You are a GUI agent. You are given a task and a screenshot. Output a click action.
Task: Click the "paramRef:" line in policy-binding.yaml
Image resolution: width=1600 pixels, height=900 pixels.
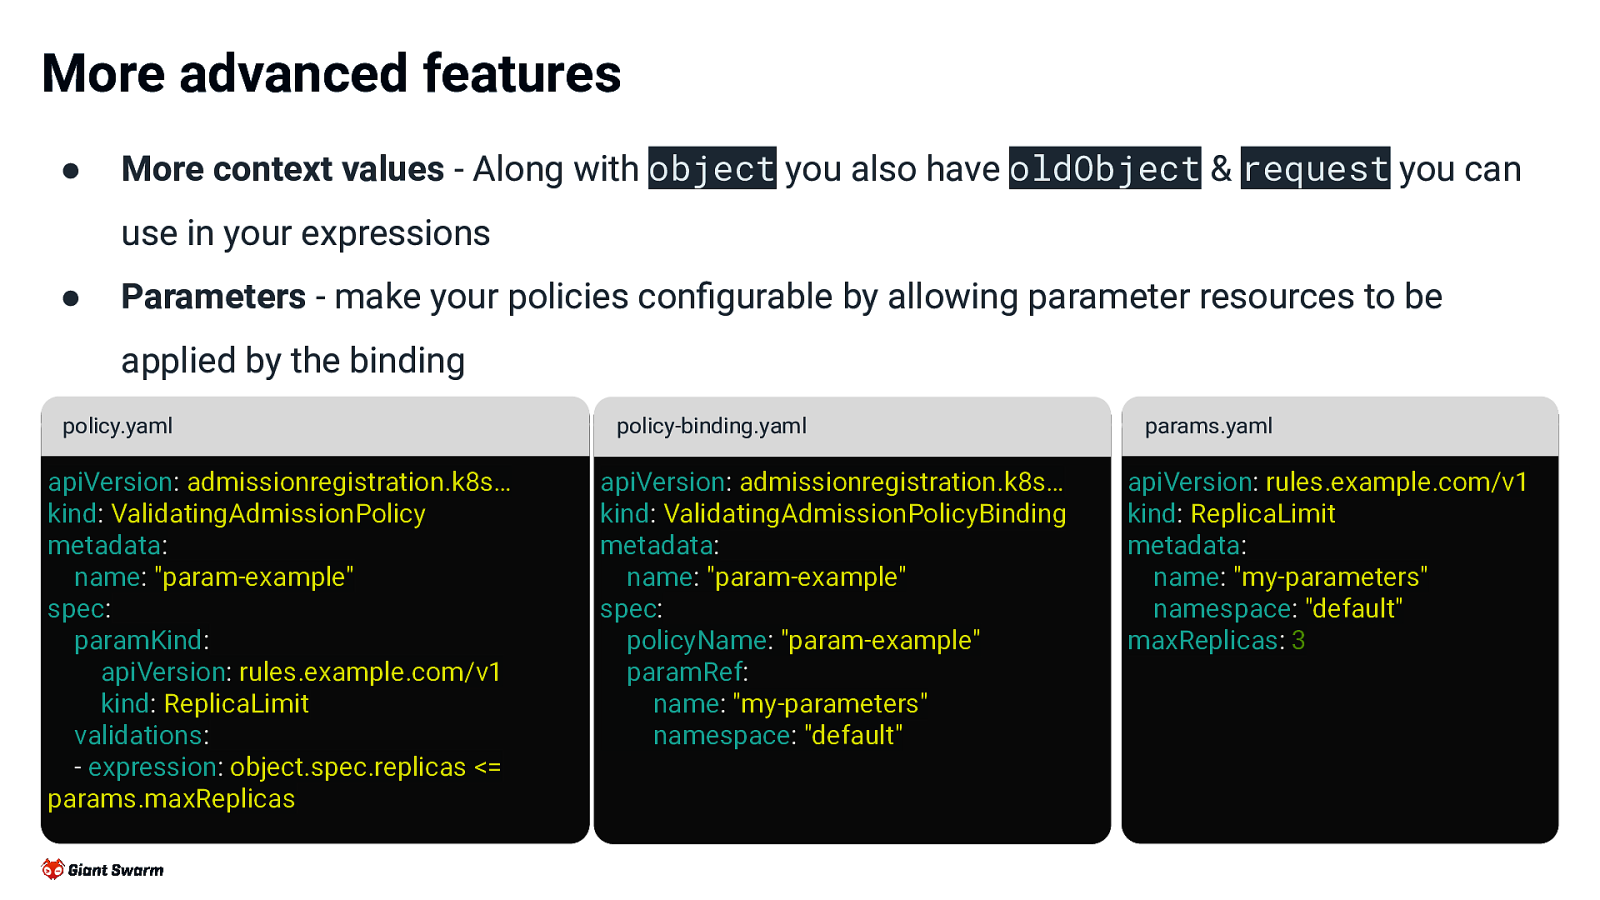[x=688, y=672]
